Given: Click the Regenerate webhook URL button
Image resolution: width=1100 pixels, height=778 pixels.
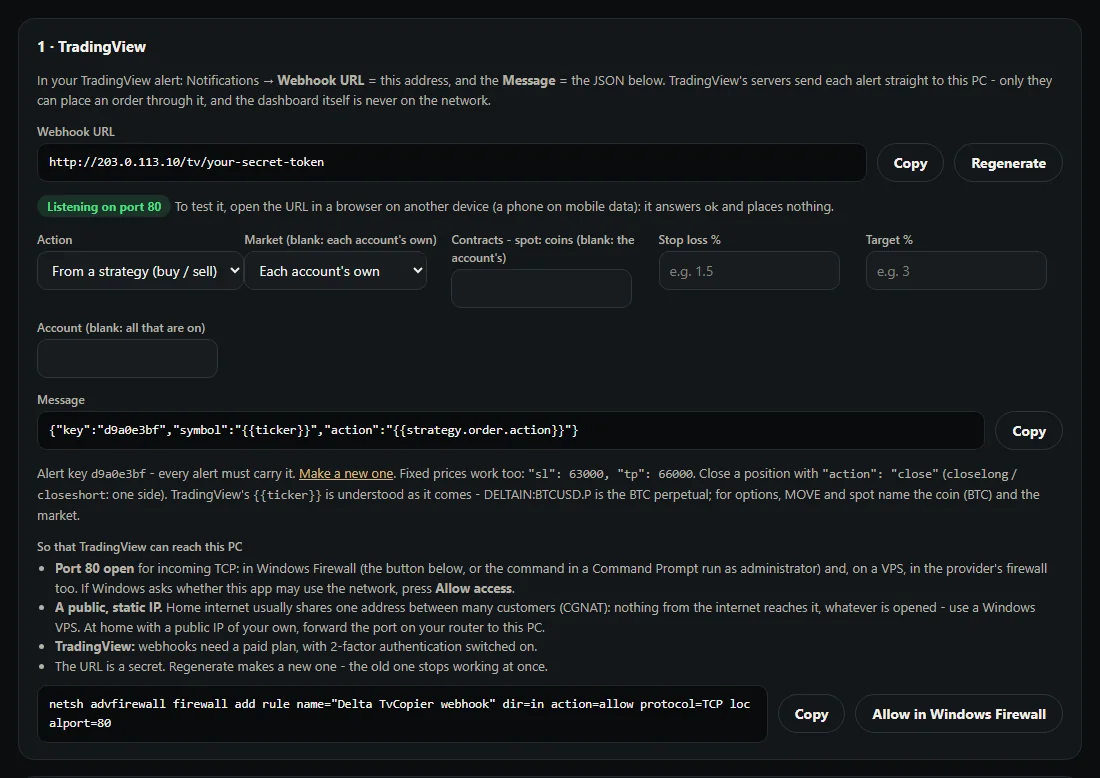Looking at the screenshot, I should (x=1008, y=163).
